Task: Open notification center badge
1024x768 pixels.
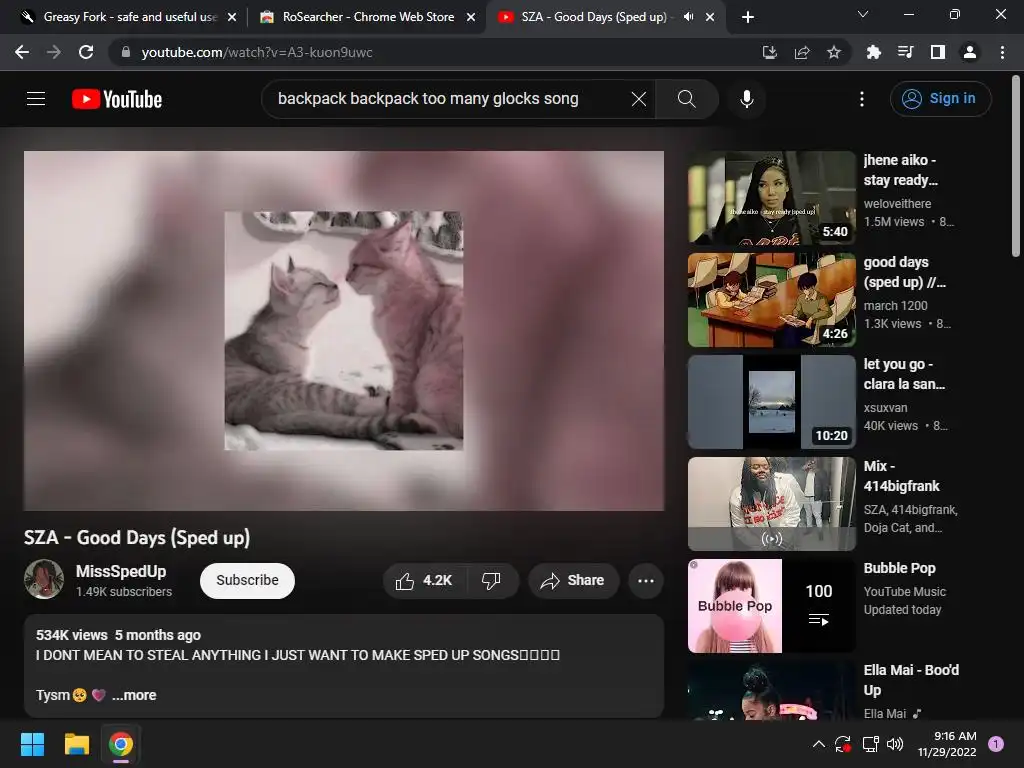Action: [996, 744]
